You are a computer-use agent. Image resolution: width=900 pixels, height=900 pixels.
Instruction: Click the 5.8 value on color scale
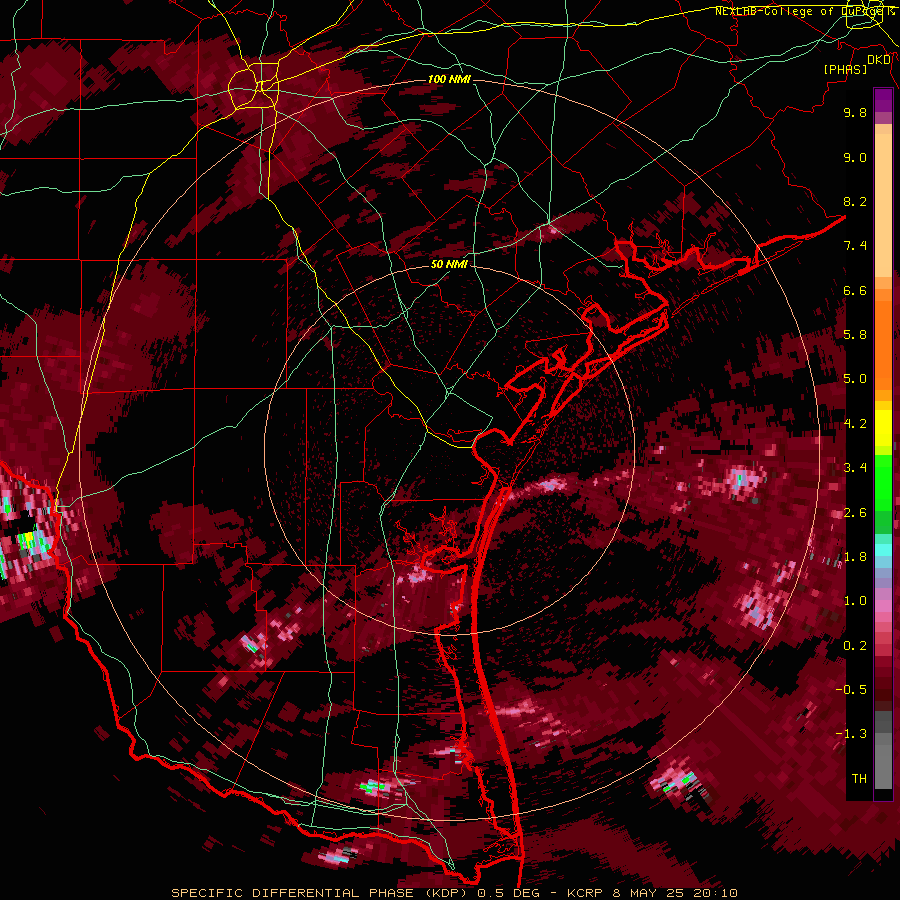[x=855, y=335]
